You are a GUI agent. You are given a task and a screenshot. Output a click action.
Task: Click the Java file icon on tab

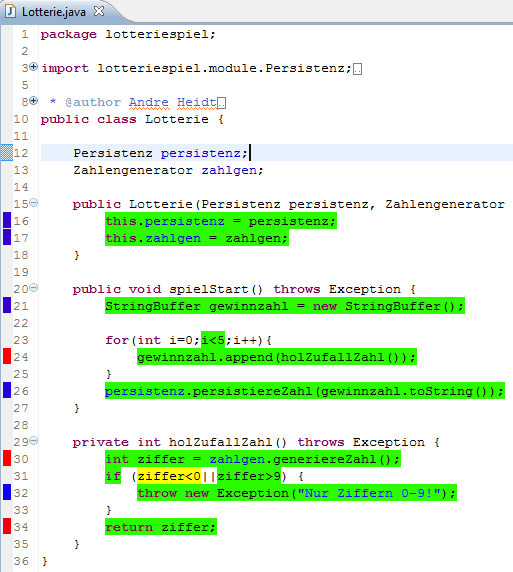tap(11, 11)
